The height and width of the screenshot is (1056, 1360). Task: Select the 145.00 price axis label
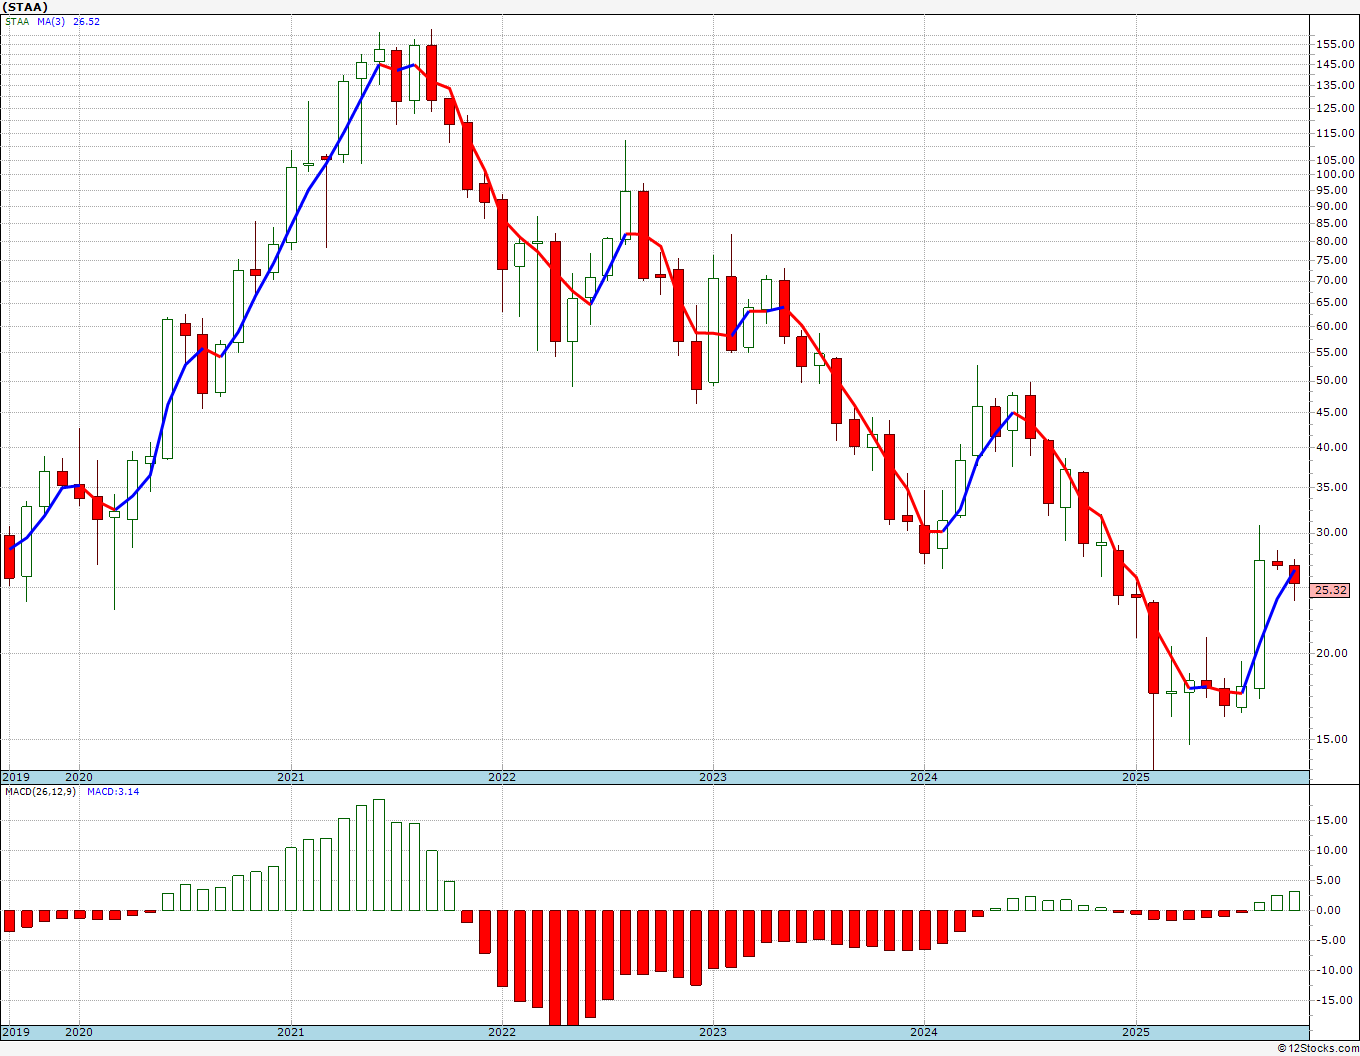tap(1335, 64)
